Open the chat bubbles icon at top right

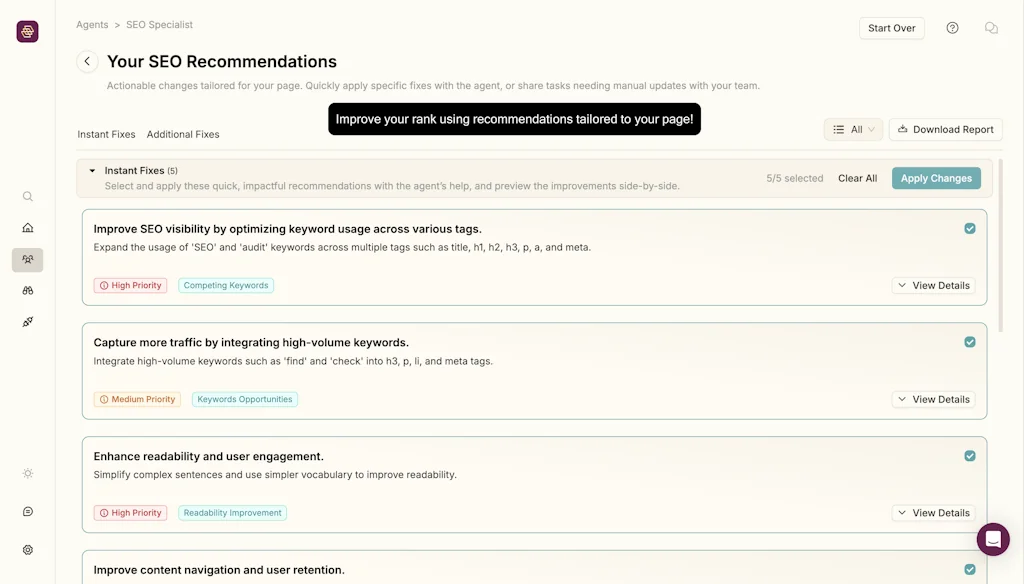click(x=991, y=28)
